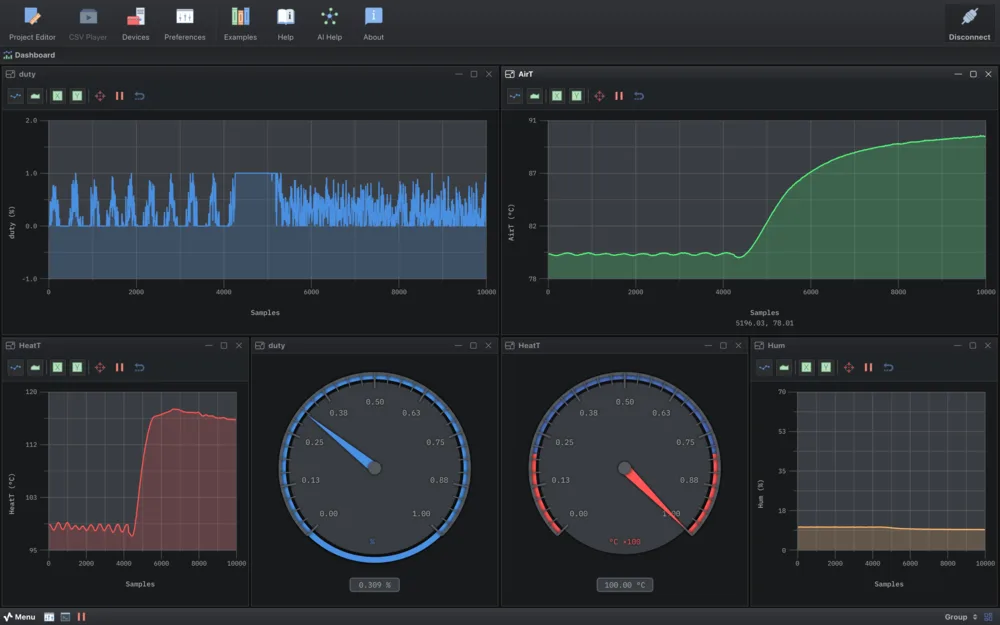Click the CSV Player toolbar item
Screen dimensions: 1000x625
pyautogui.click(x=88, y=24)
